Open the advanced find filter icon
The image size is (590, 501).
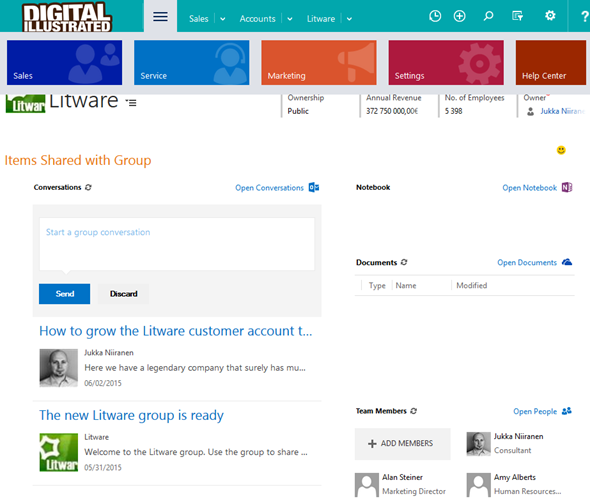(518, 16)
